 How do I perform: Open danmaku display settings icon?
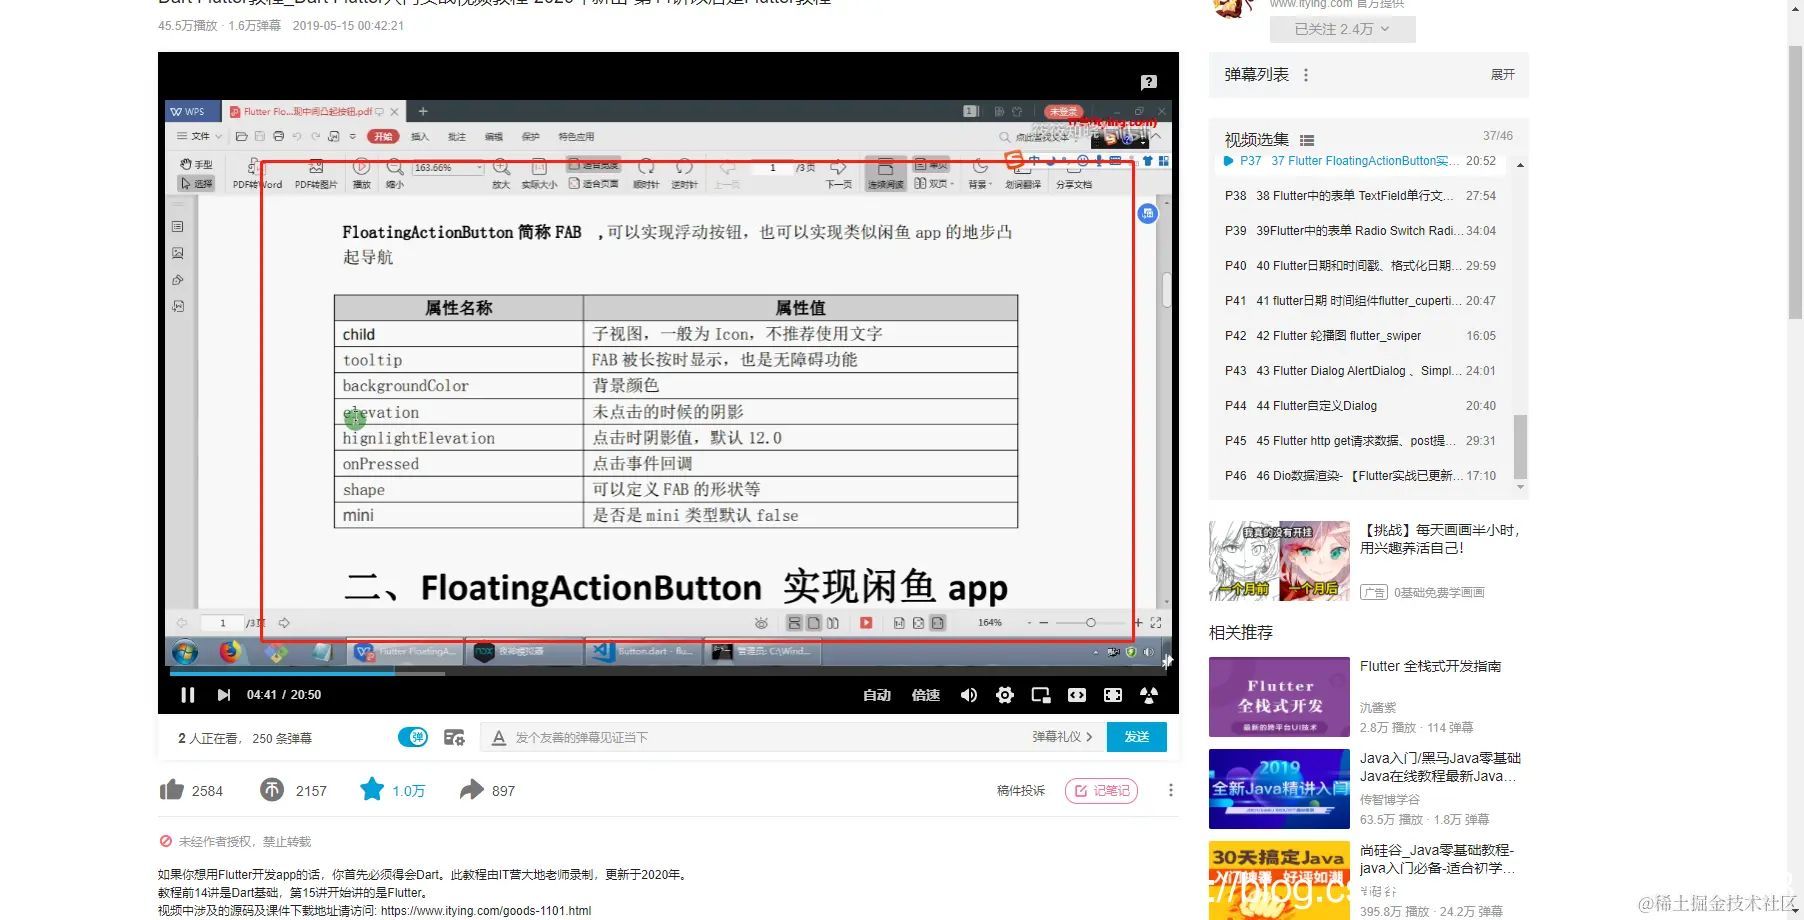pos(454,737)
